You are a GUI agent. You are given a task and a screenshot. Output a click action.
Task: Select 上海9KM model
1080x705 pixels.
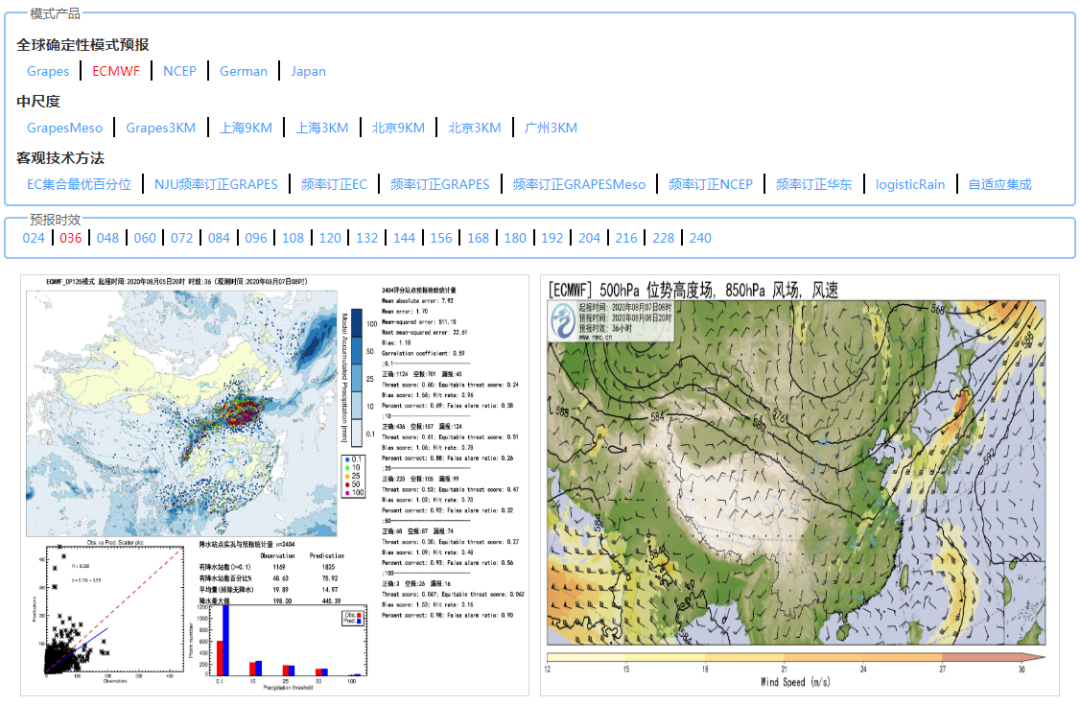[246, 127]
